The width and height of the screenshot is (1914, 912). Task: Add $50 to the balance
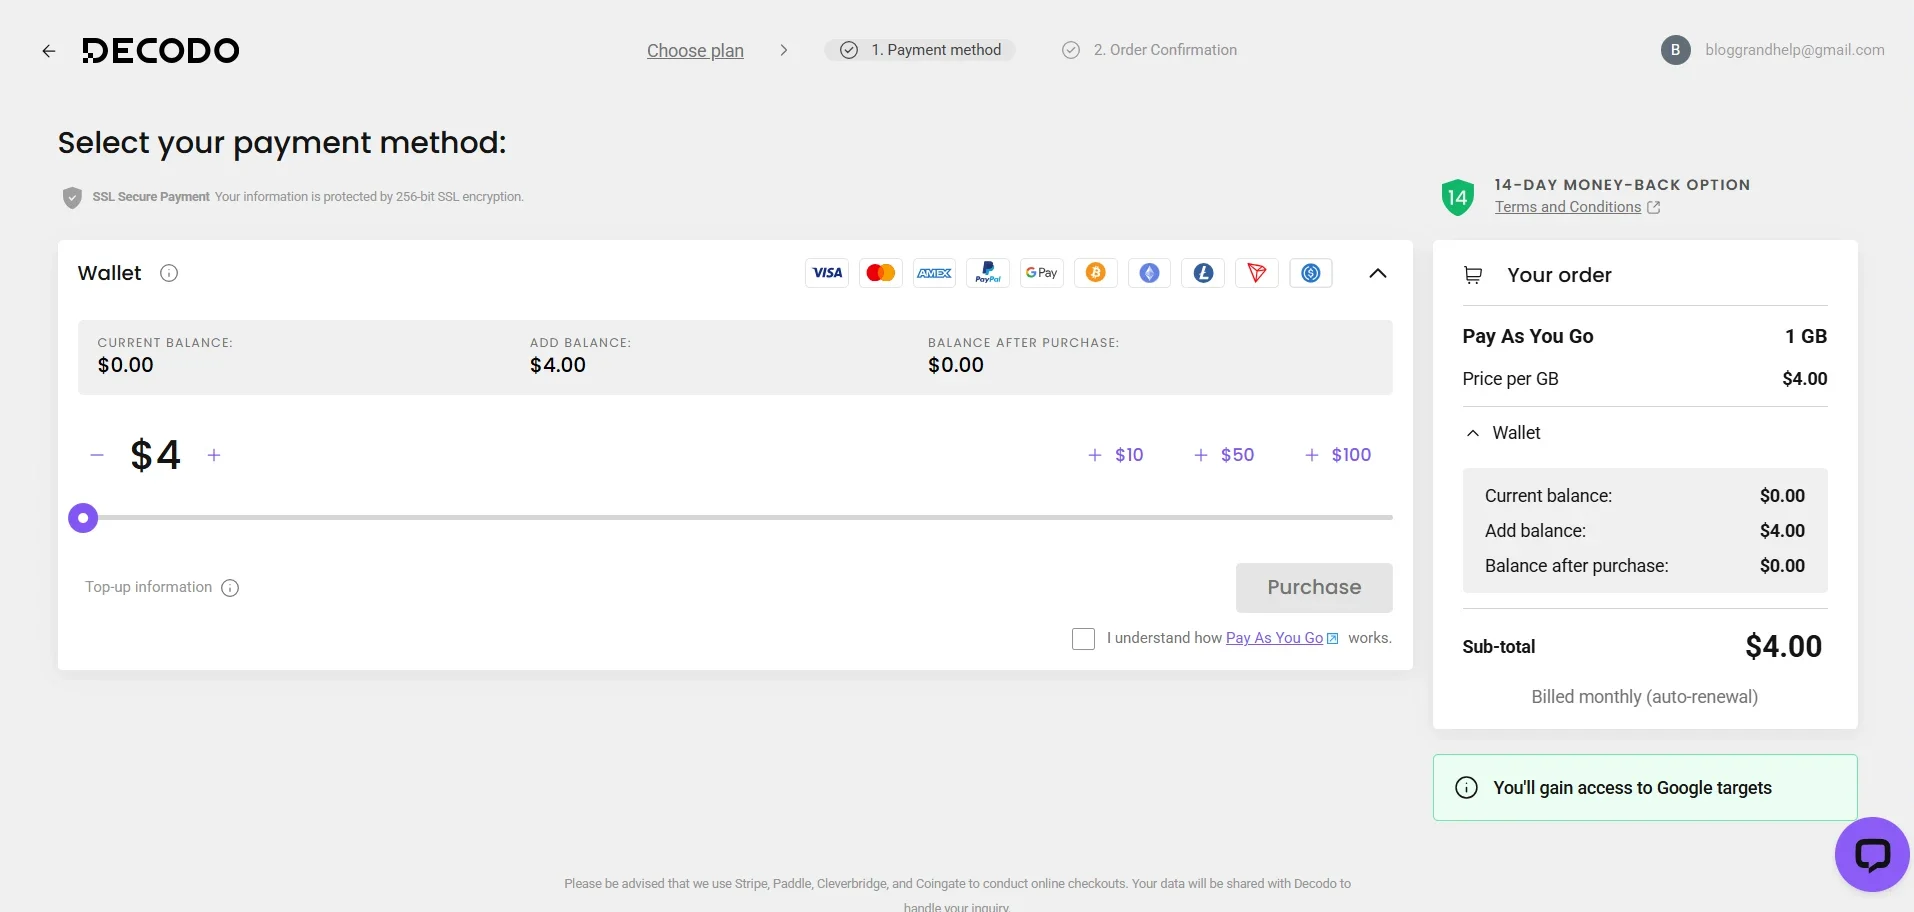pos(1224,455)
